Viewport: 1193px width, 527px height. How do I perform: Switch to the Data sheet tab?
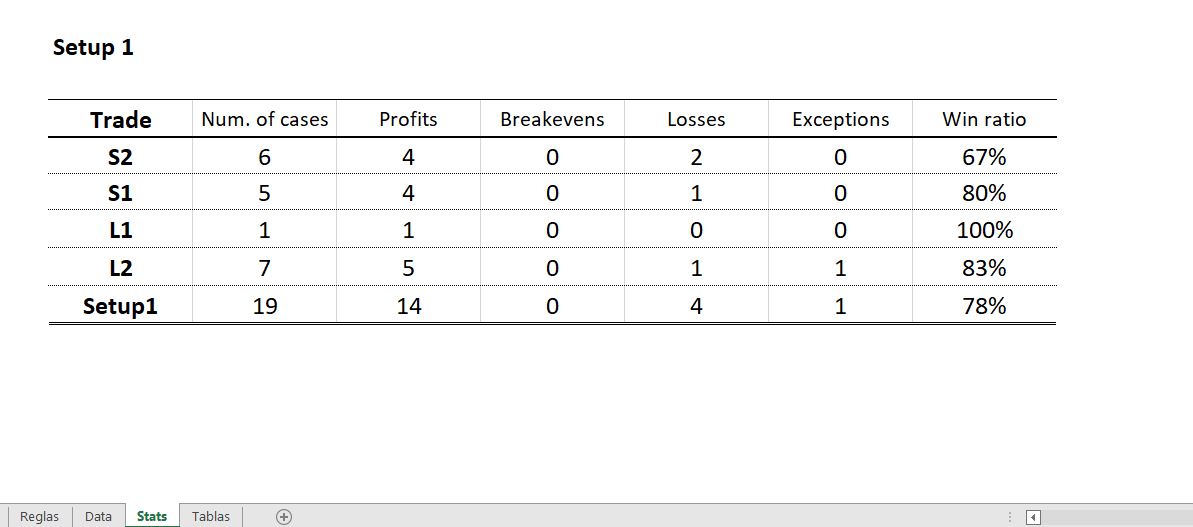(98, 517)
